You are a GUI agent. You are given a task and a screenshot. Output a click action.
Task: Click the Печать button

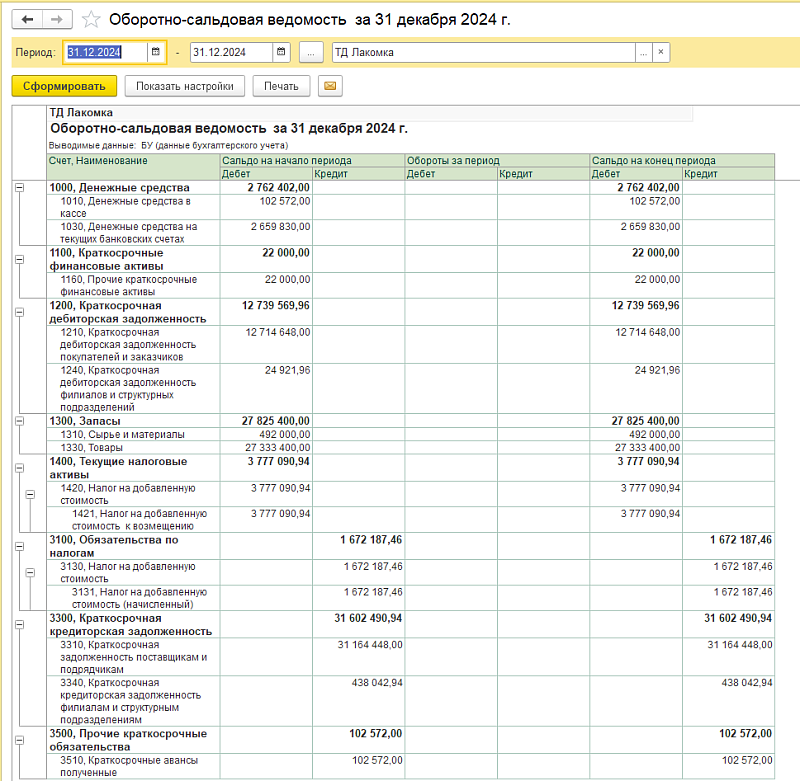pos(281,86)
